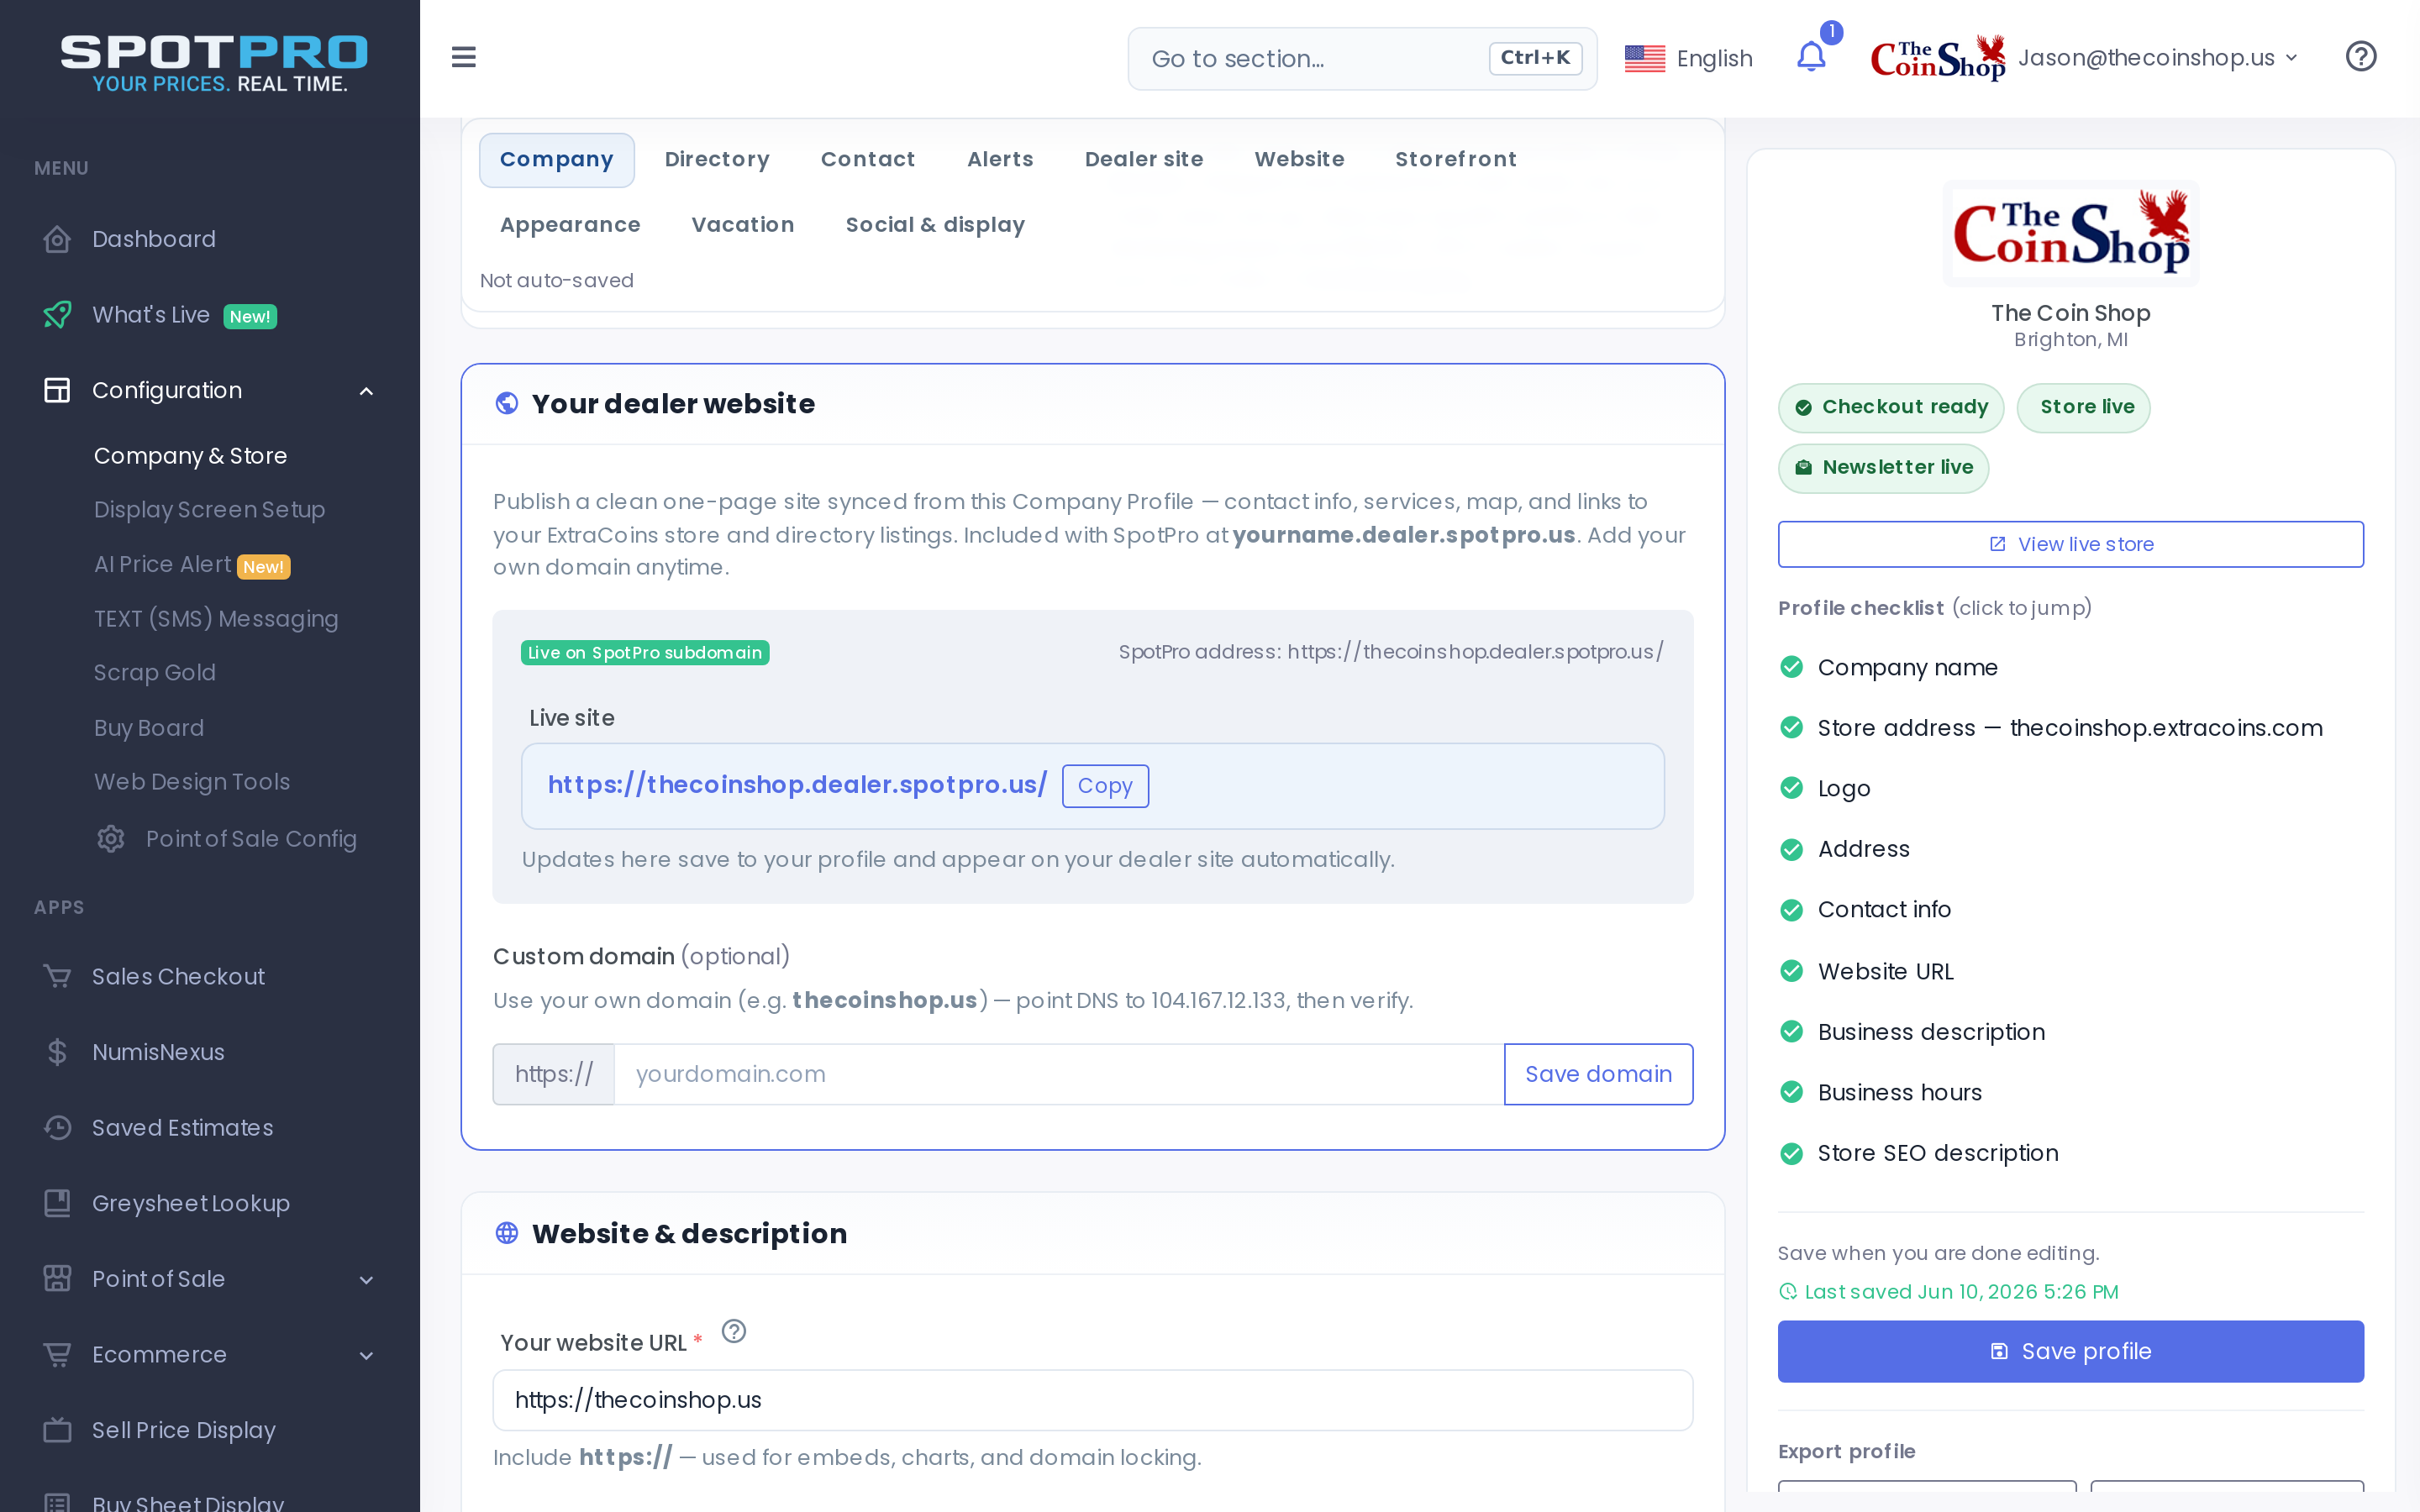
Task: Open Company & Store in sidebar
Action: click(x=190, y=456)
